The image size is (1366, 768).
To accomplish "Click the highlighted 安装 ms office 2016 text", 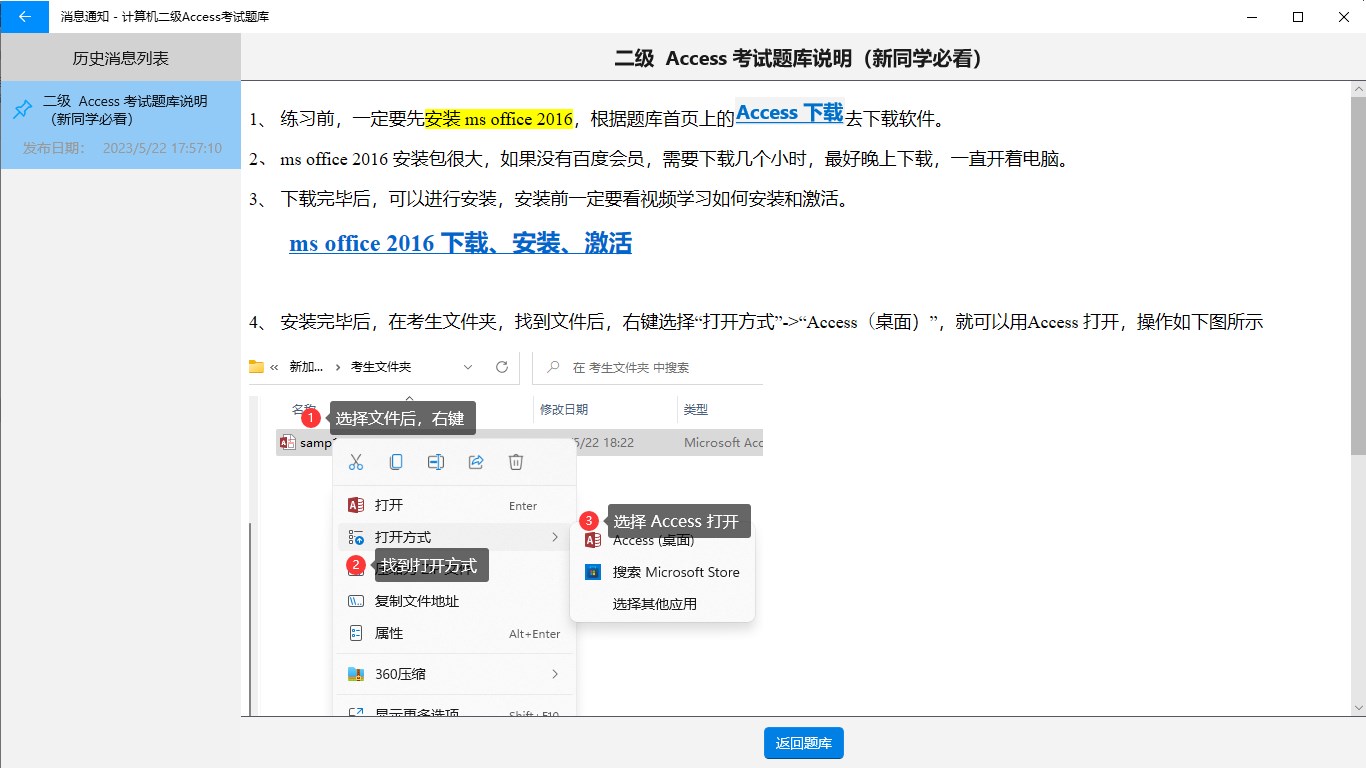I will [499, 120].
